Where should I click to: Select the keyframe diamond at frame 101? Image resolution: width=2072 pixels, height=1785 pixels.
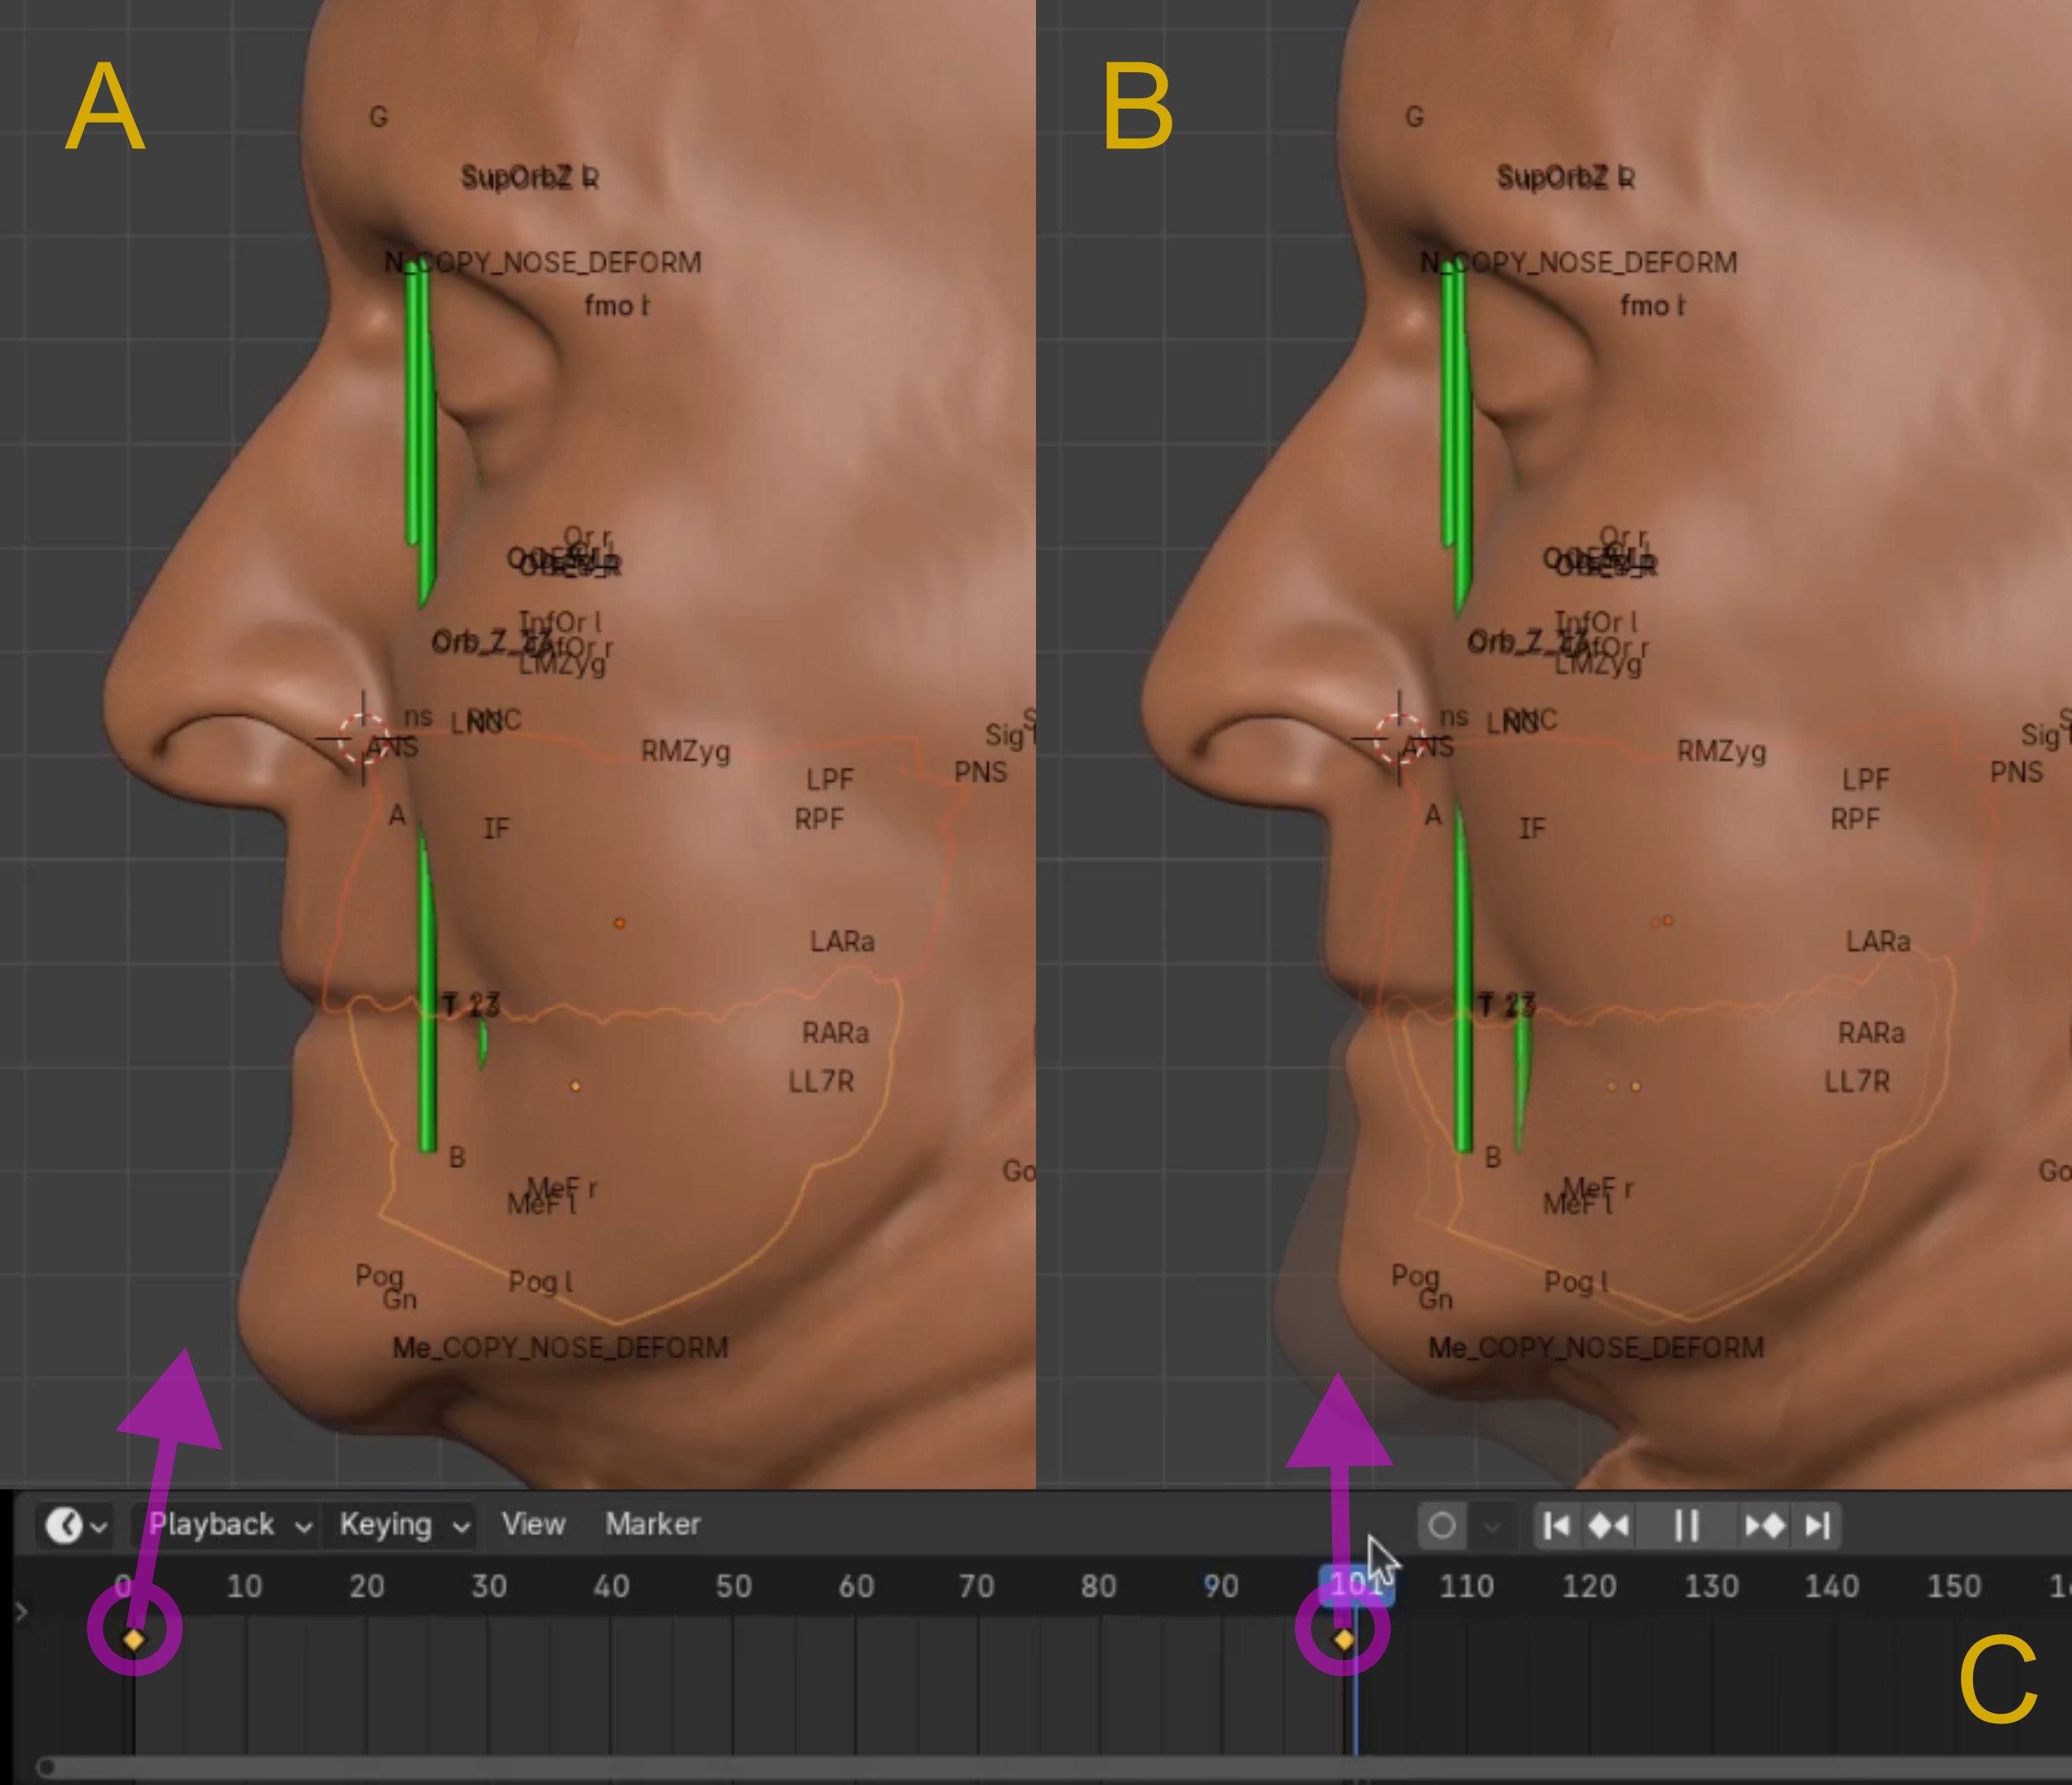tap(1344, 1639)
